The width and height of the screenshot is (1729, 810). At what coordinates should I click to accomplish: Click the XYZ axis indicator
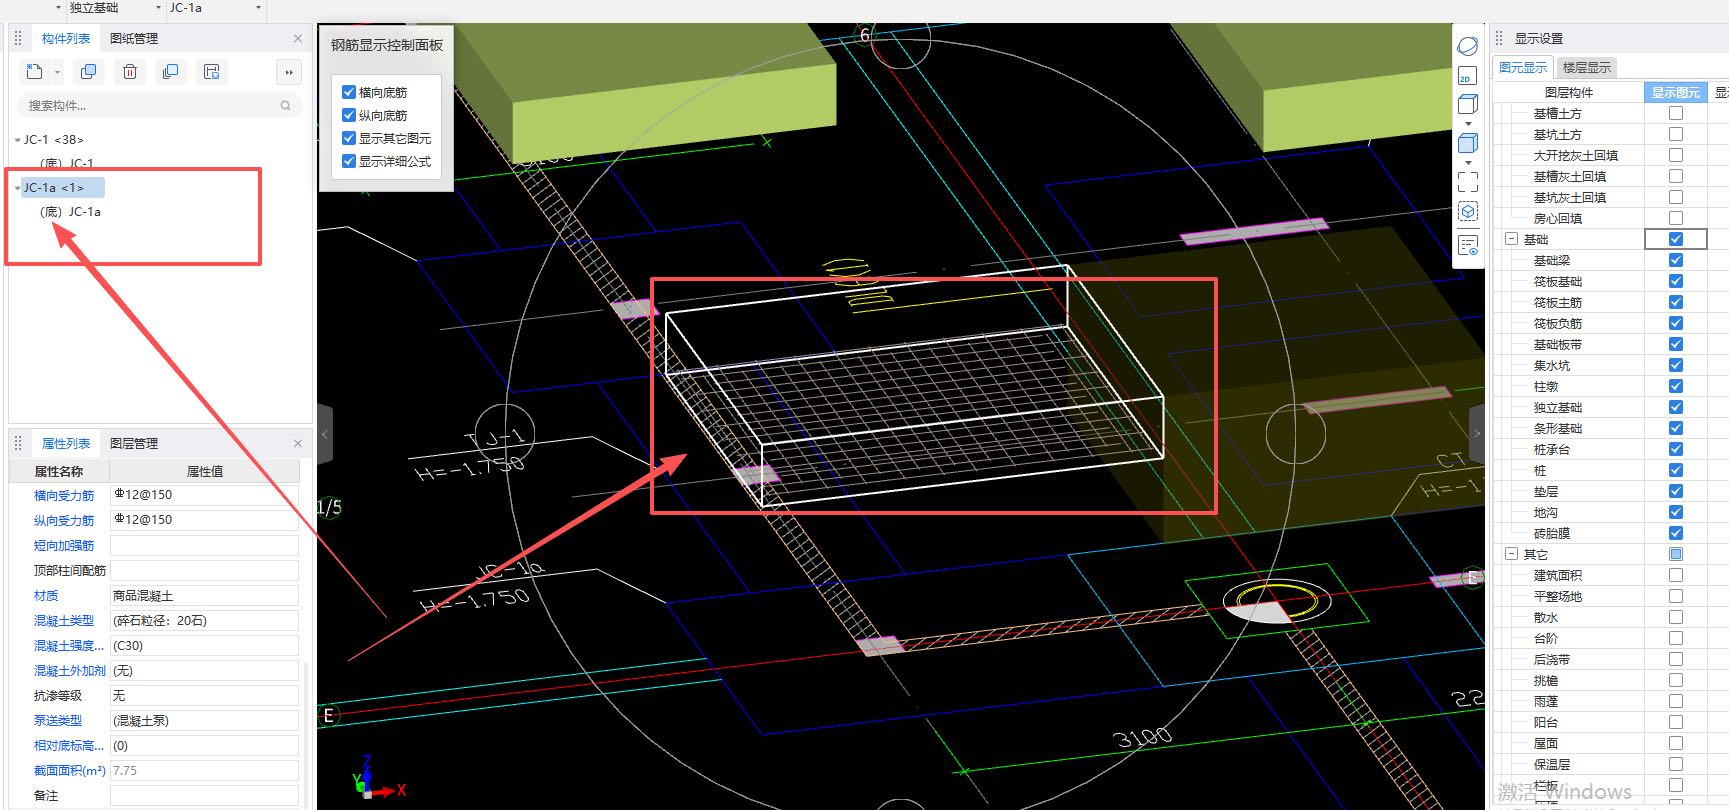pos(377,778)
